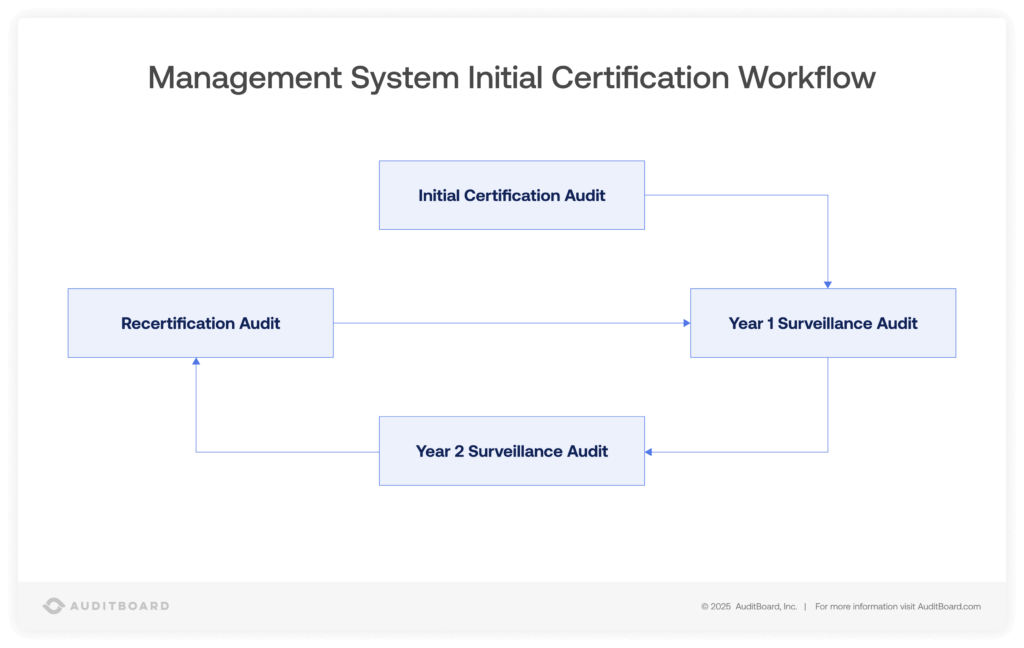
Task: Click the arrowhead between Recertification and Year 1 boxes
Action: click(687, 322)
